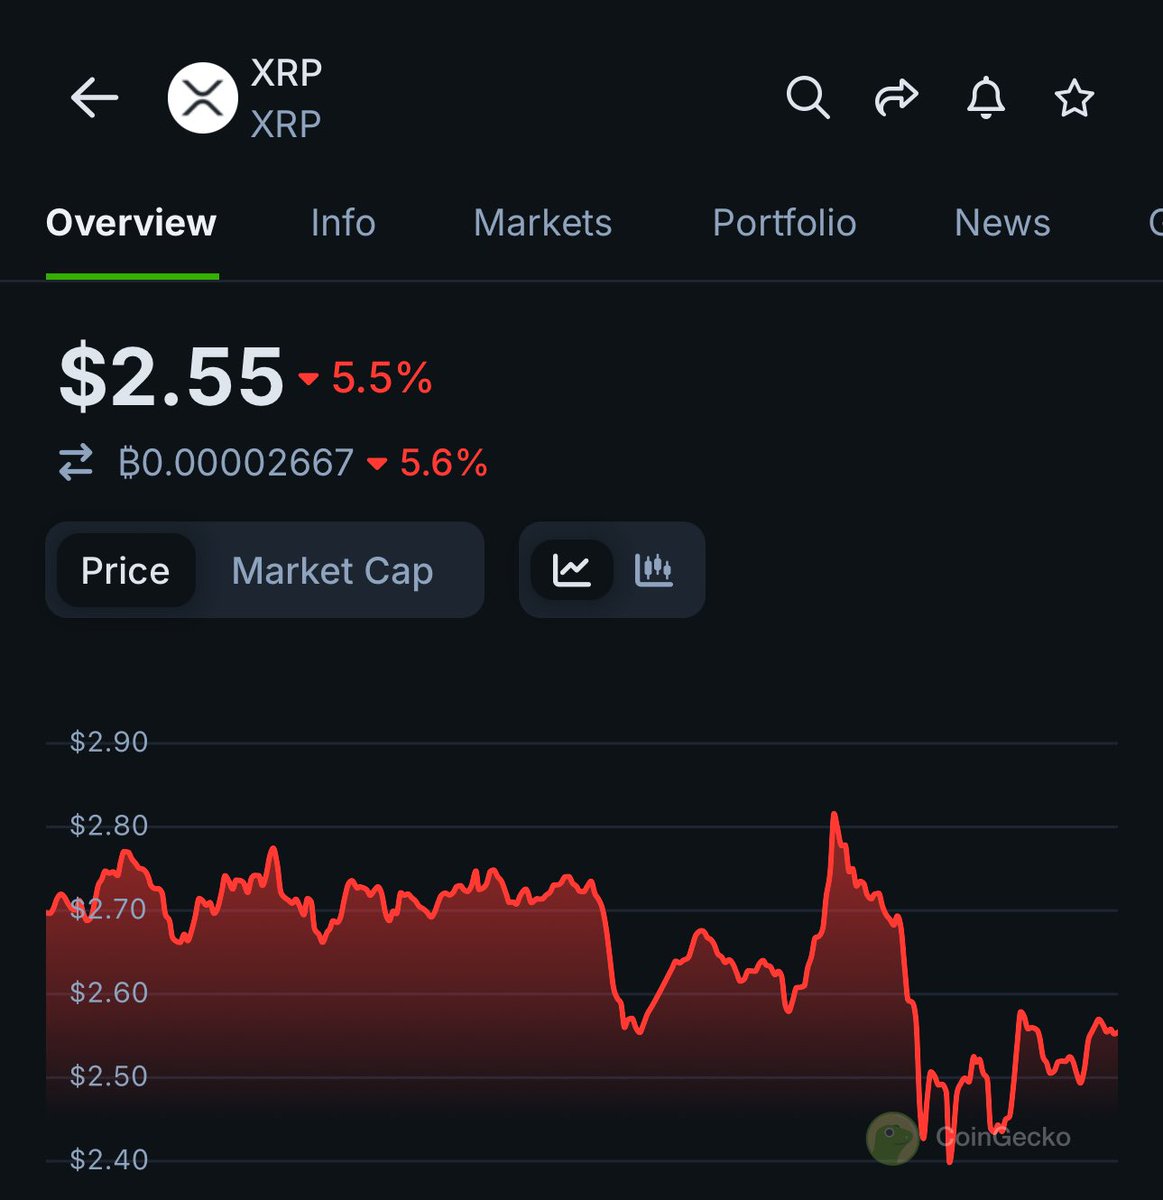Image resolution: width=1163 pixels, height=1200 pixels.
Task: Open the News tab
Action: pyautogui.click(x=1002, y=223)
